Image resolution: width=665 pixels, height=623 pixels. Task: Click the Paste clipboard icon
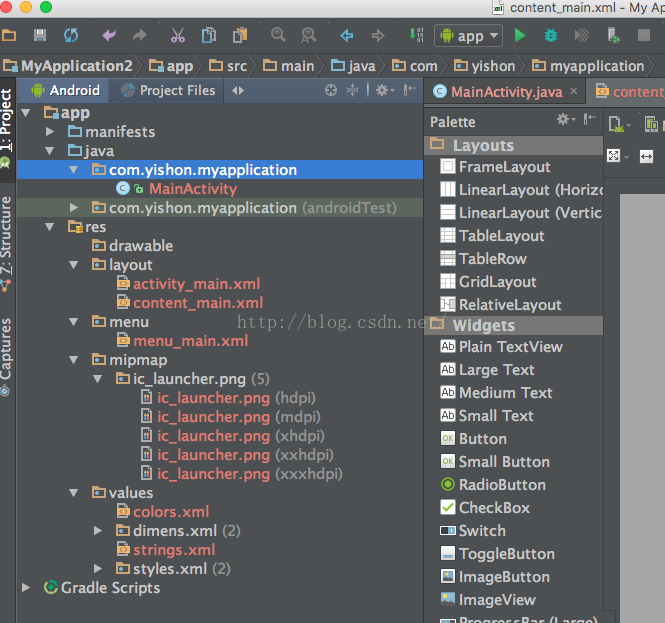click(x=240, y=35)
